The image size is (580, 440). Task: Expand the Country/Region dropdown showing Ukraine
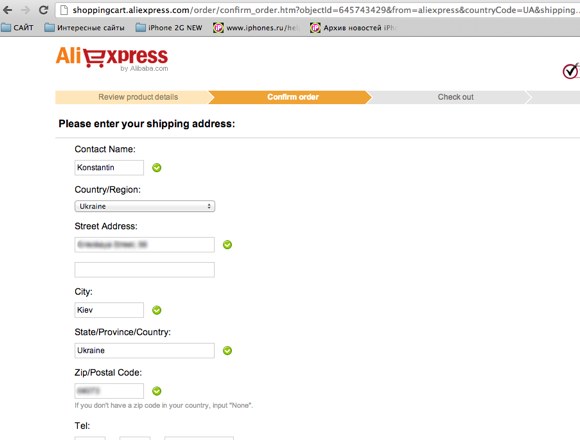point(145,206)
